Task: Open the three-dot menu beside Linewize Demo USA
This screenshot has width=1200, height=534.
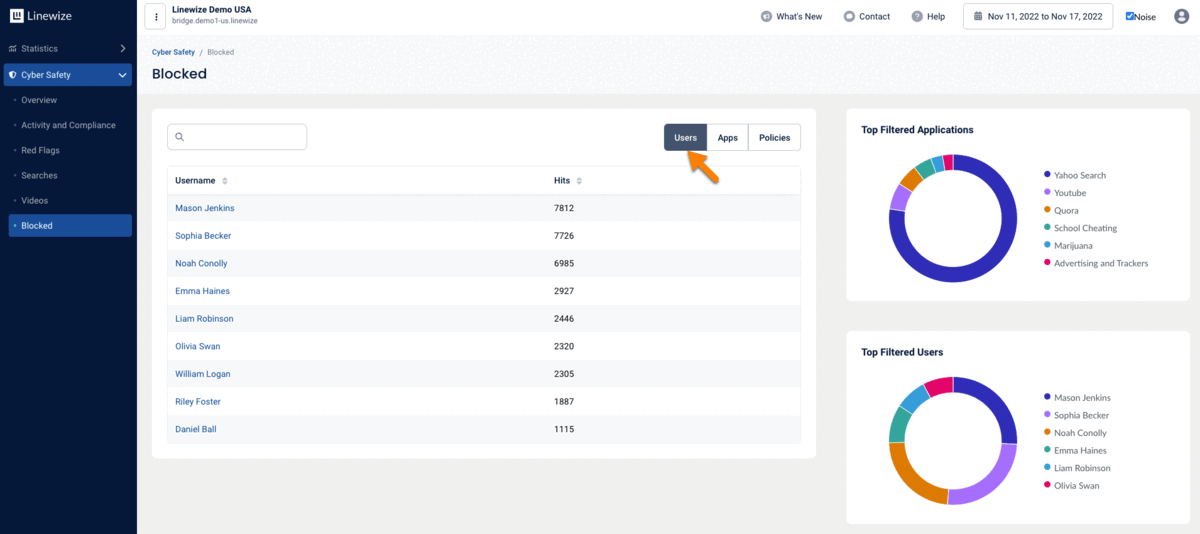Action: [x=155, y=16]
